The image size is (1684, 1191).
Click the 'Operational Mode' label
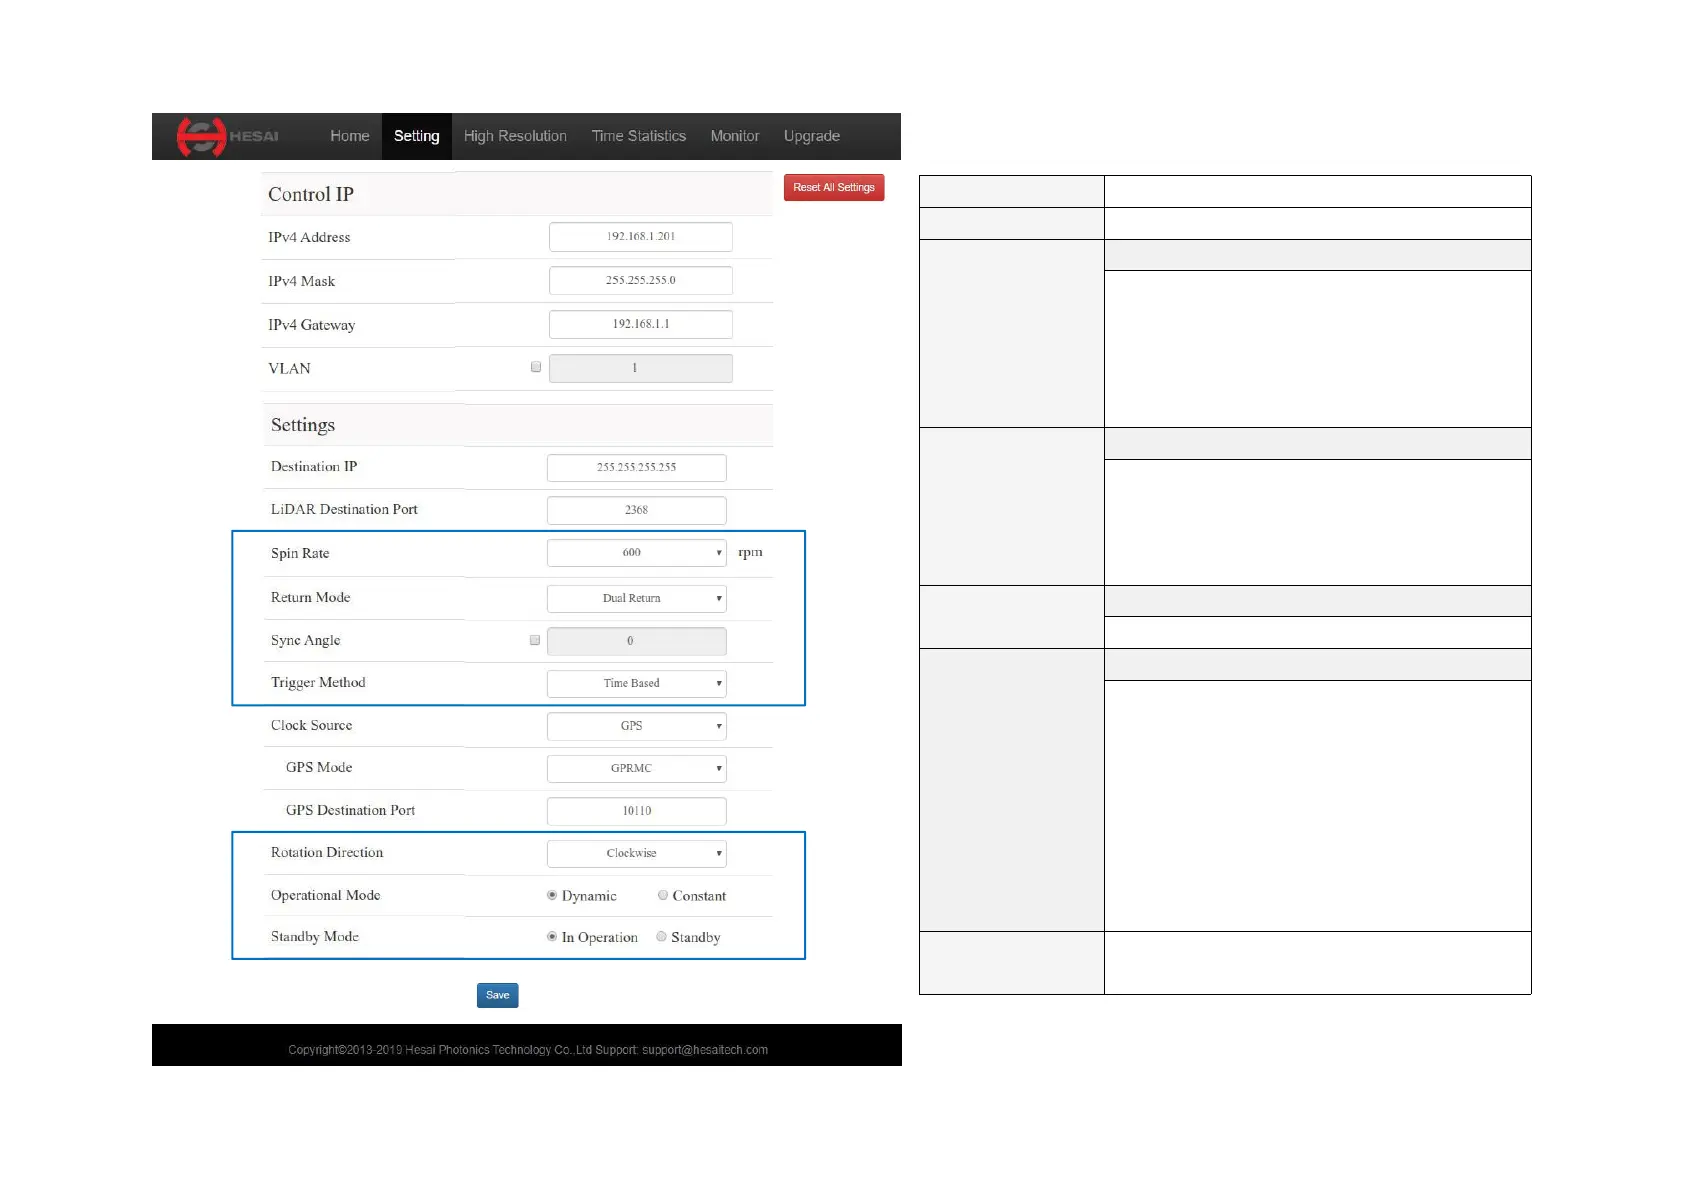pos(326,895)
